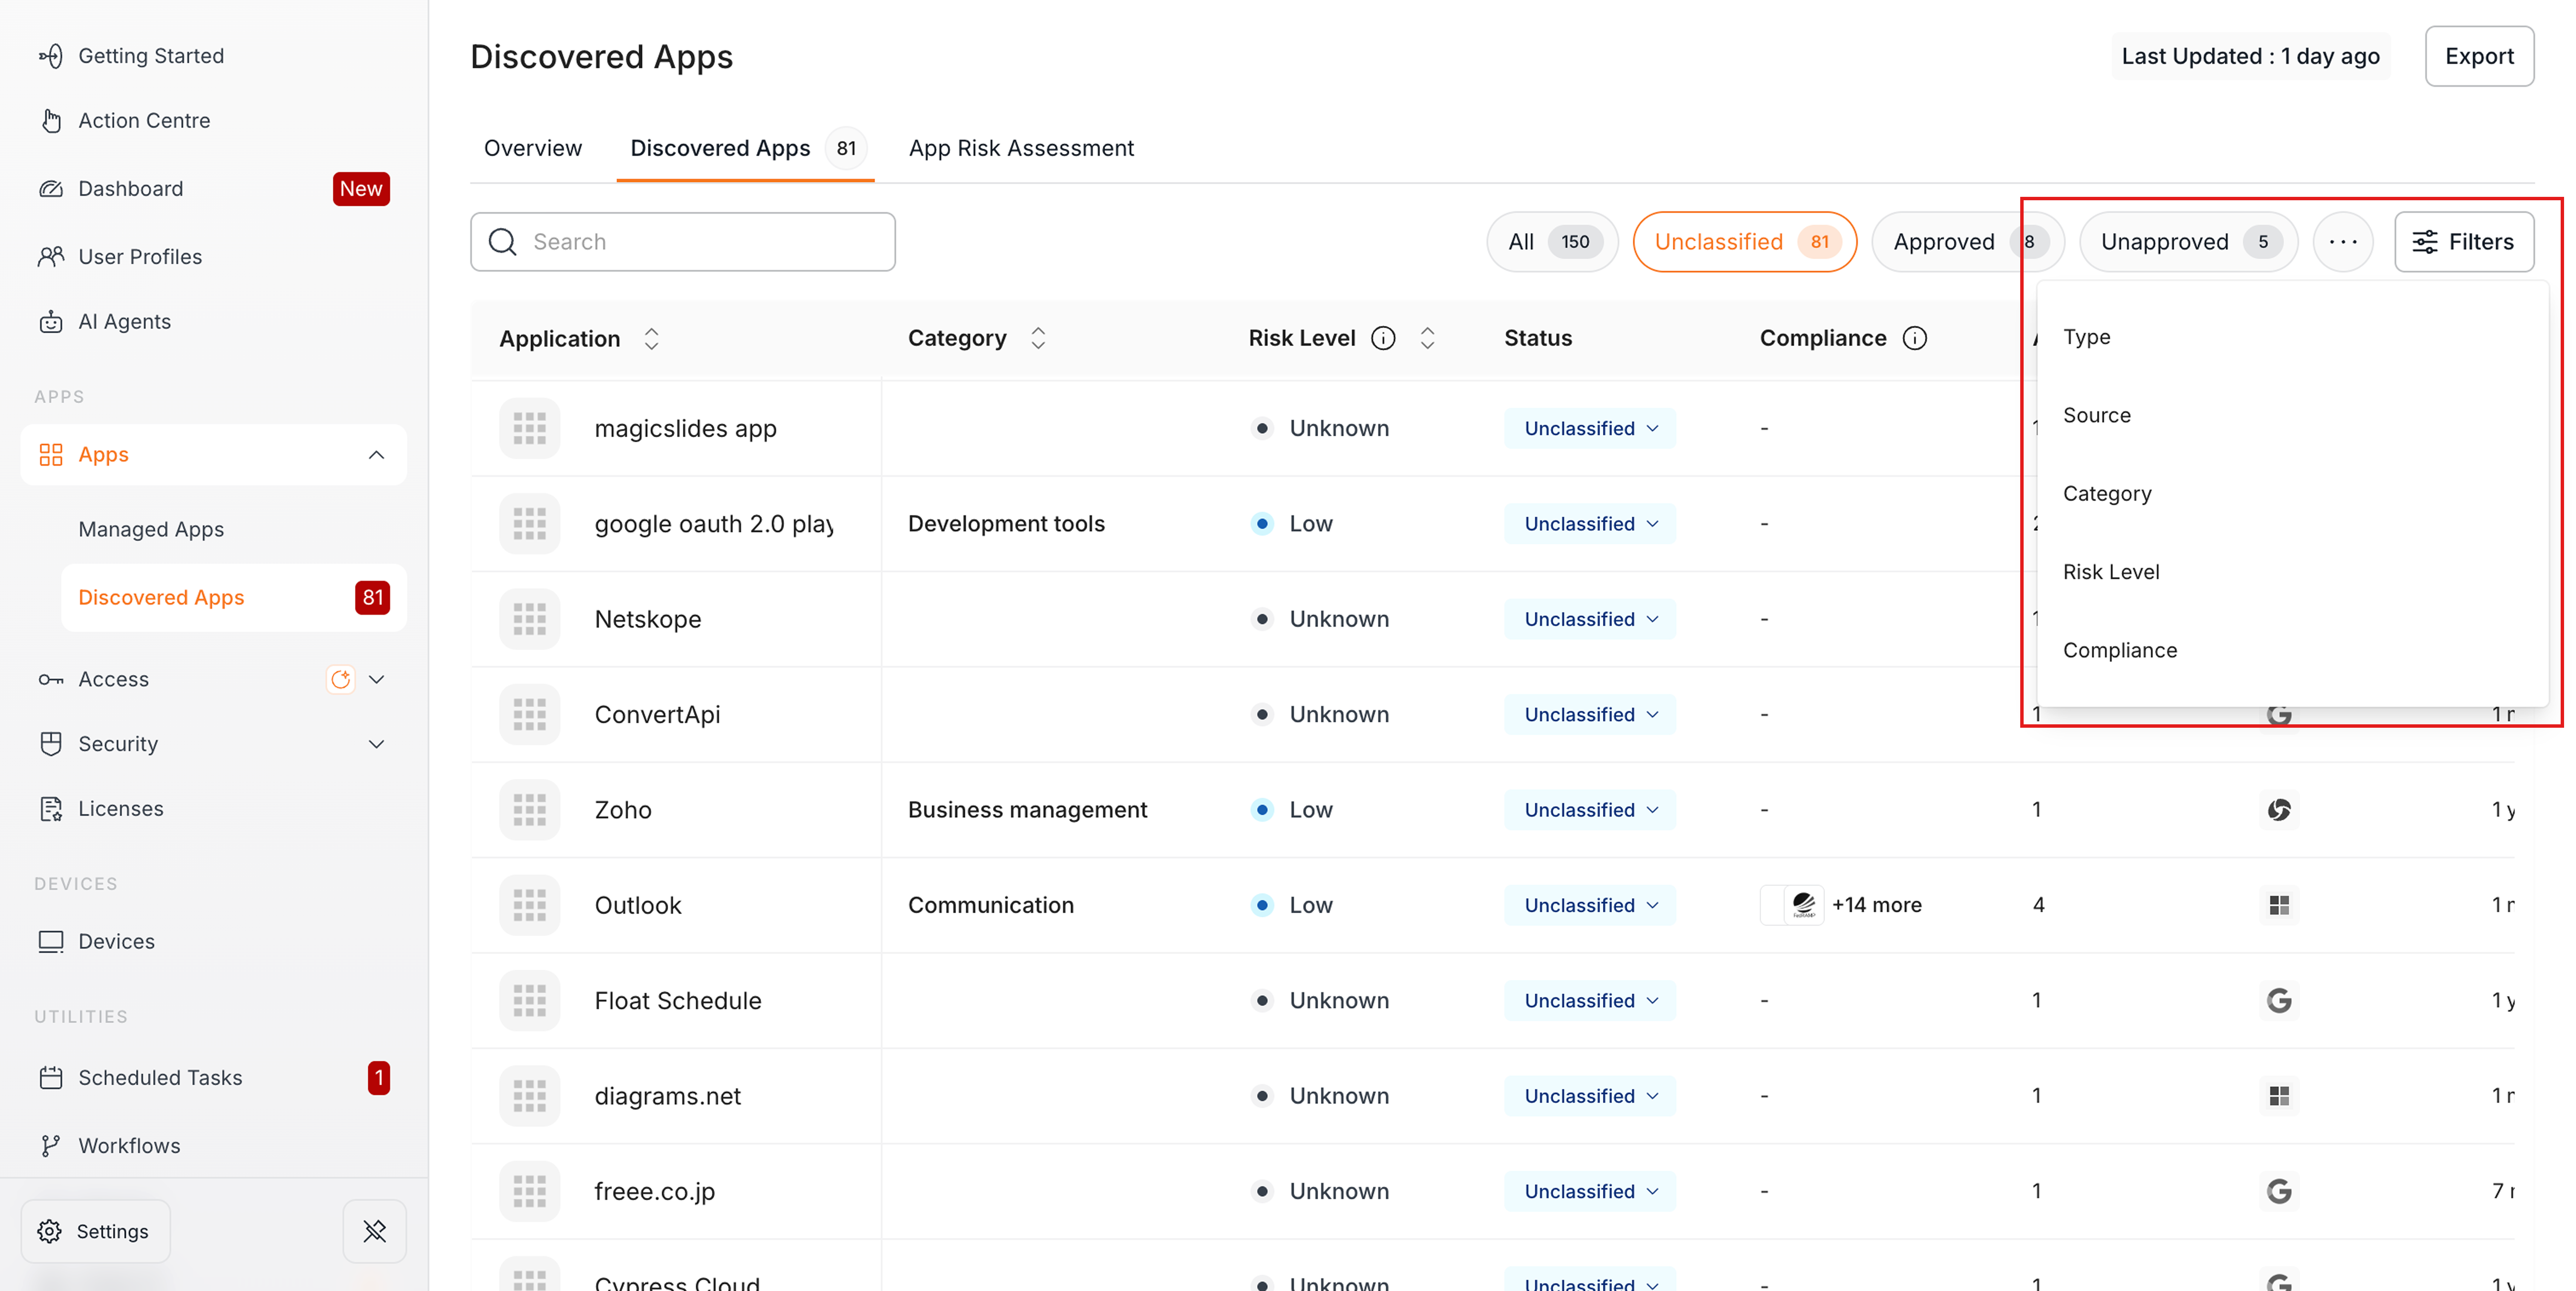Expand the Security sidebar section

pyautogui.click(x=376, y=744)
